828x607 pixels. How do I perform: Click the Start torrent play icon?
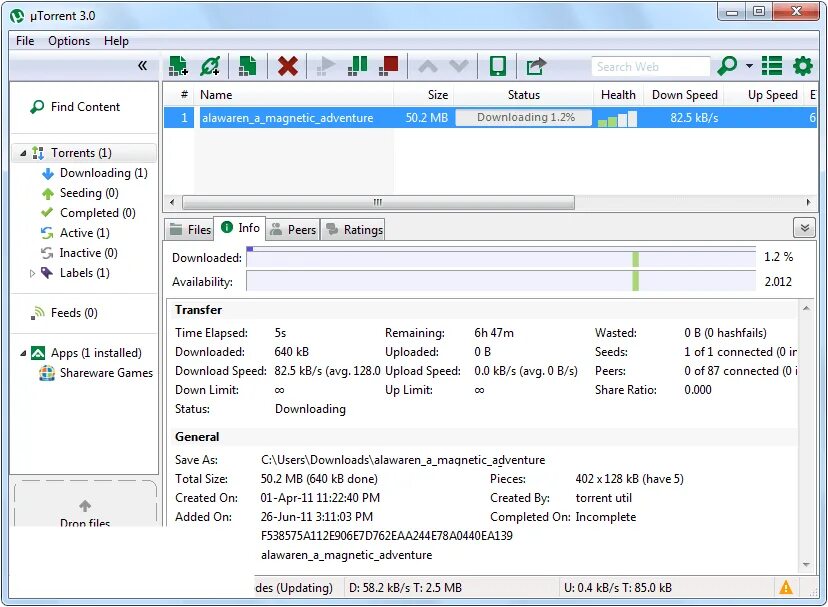click(x=326, y=66)
